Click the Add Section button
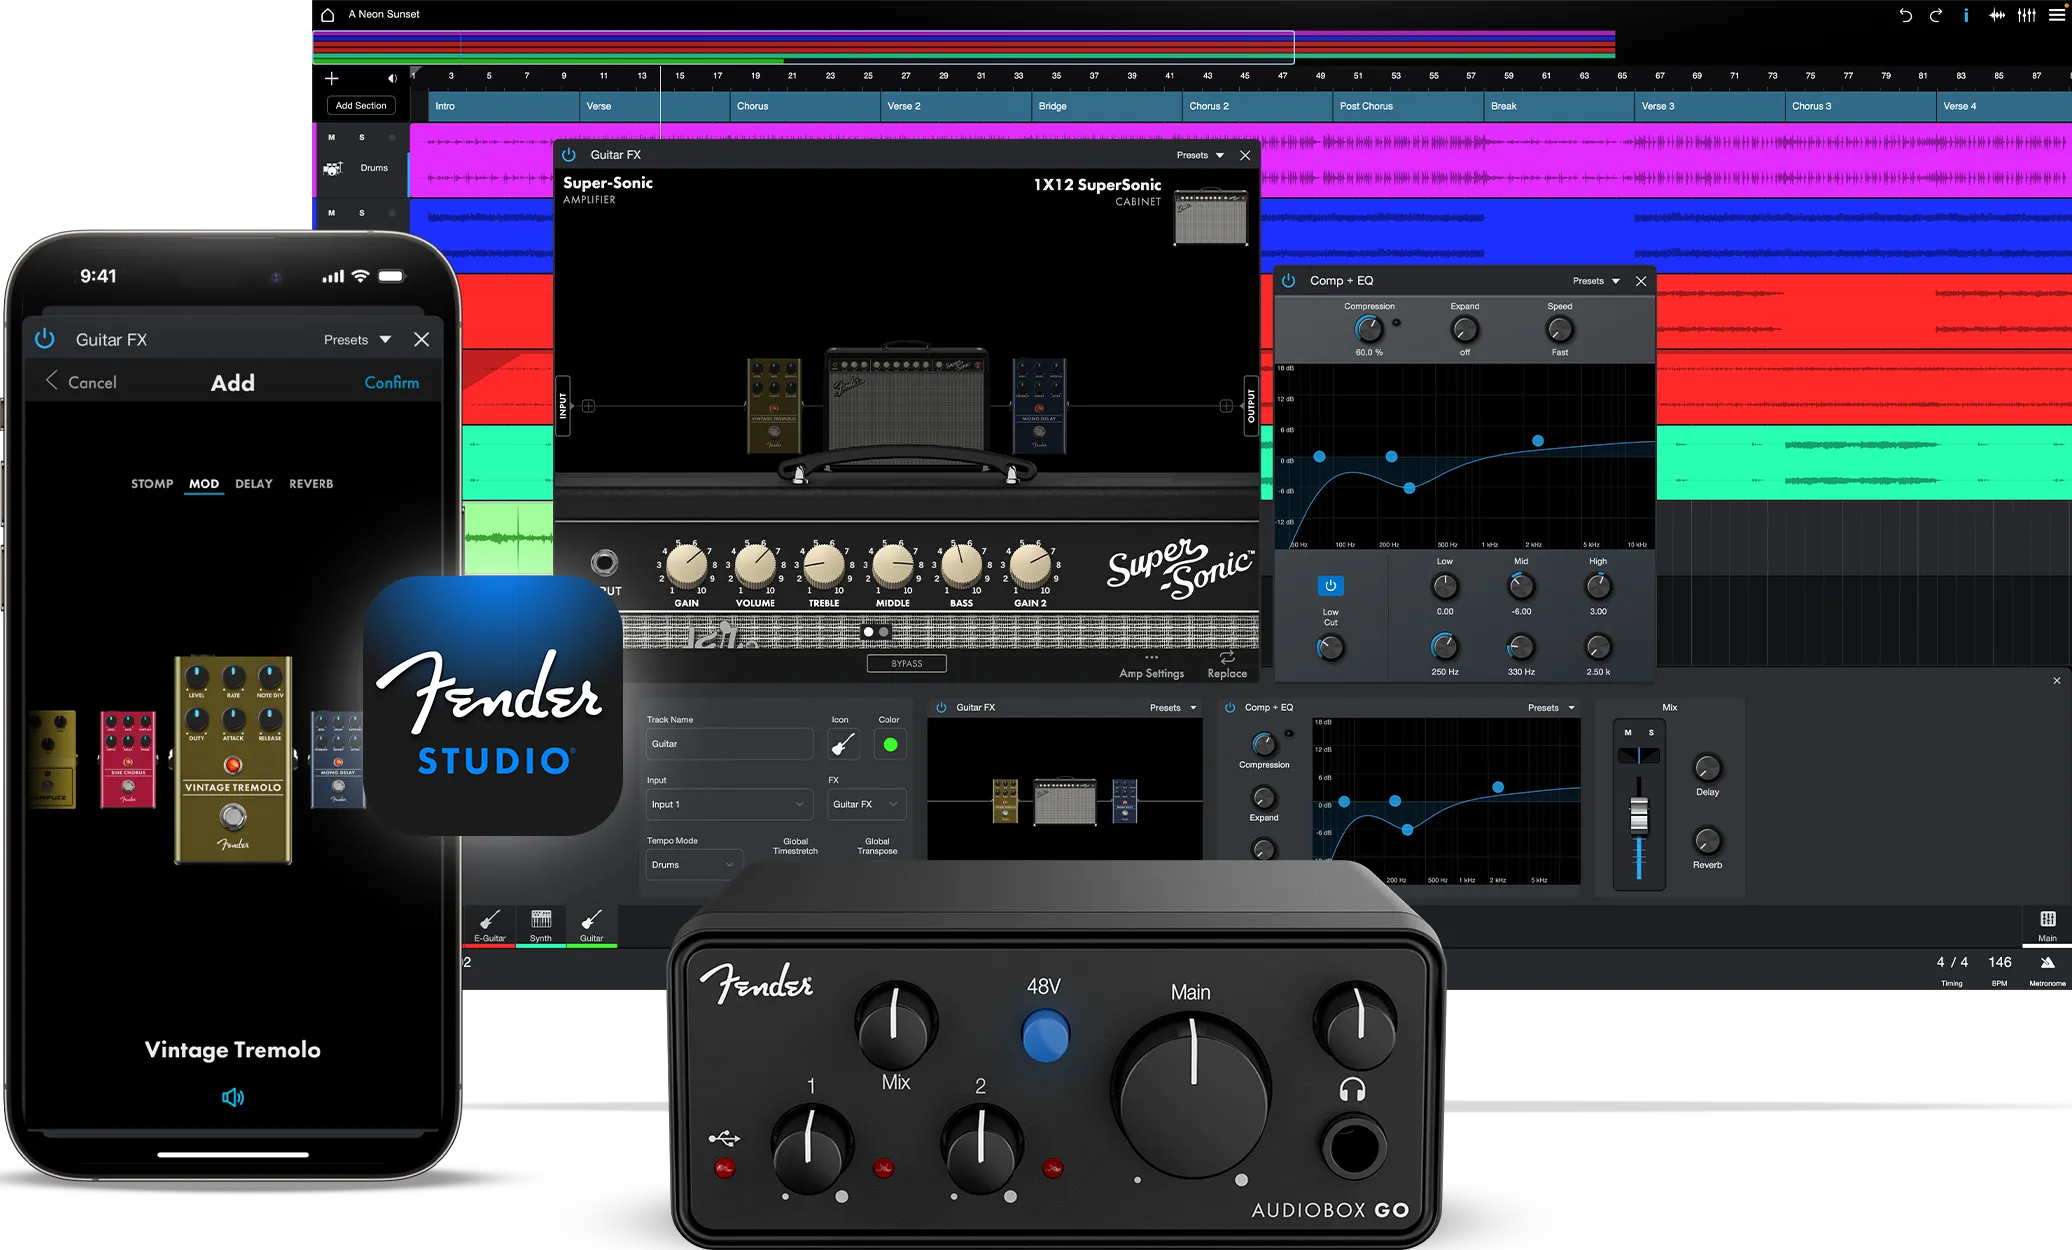The width and height of the screenshot is (2072, 1250). tap(361, 106)
